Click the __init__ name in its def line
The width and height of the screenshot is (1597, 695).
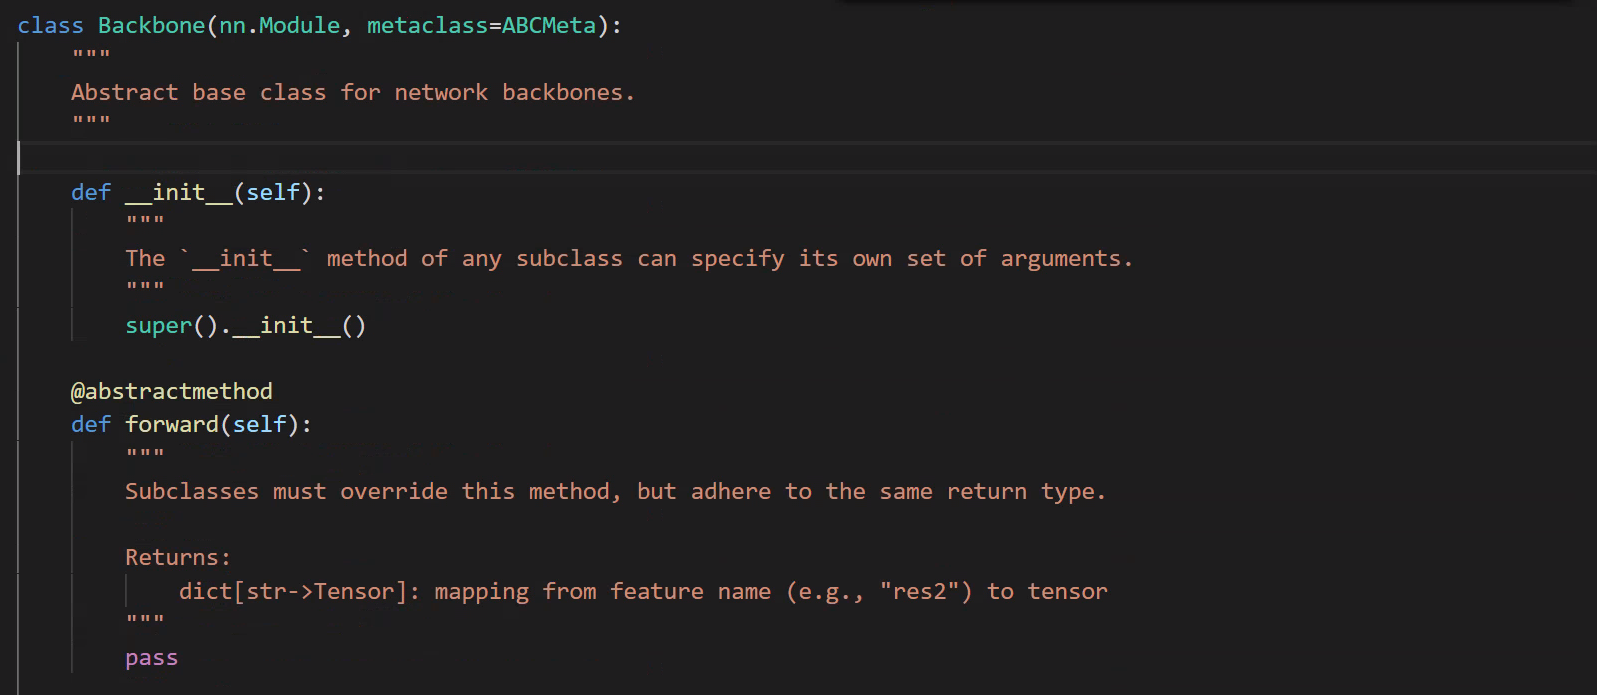[x=178, y=193]
